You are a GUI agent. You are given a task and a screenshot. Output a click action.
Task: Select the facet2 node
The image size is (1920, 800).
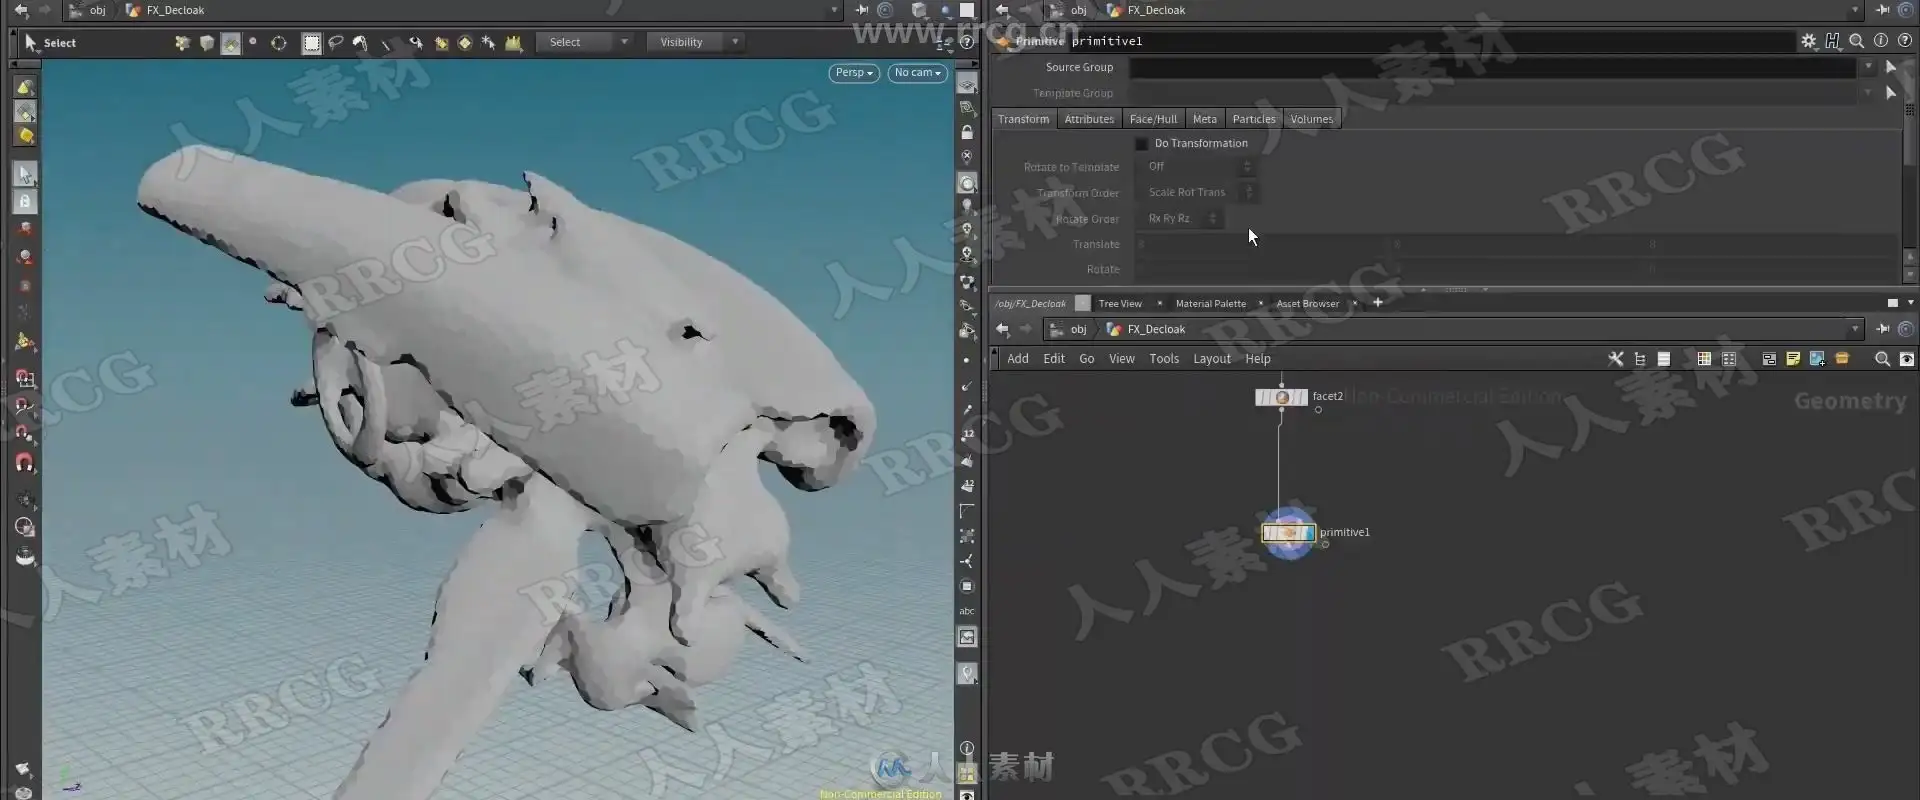1281,397
